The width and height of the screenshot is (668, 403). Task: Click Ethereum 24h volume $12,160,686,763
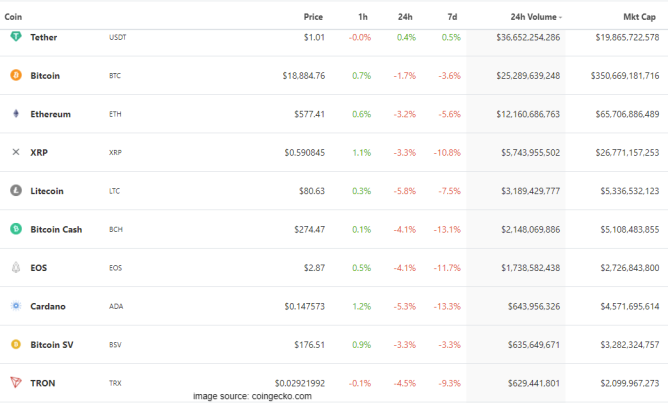(x=528, y=114)
